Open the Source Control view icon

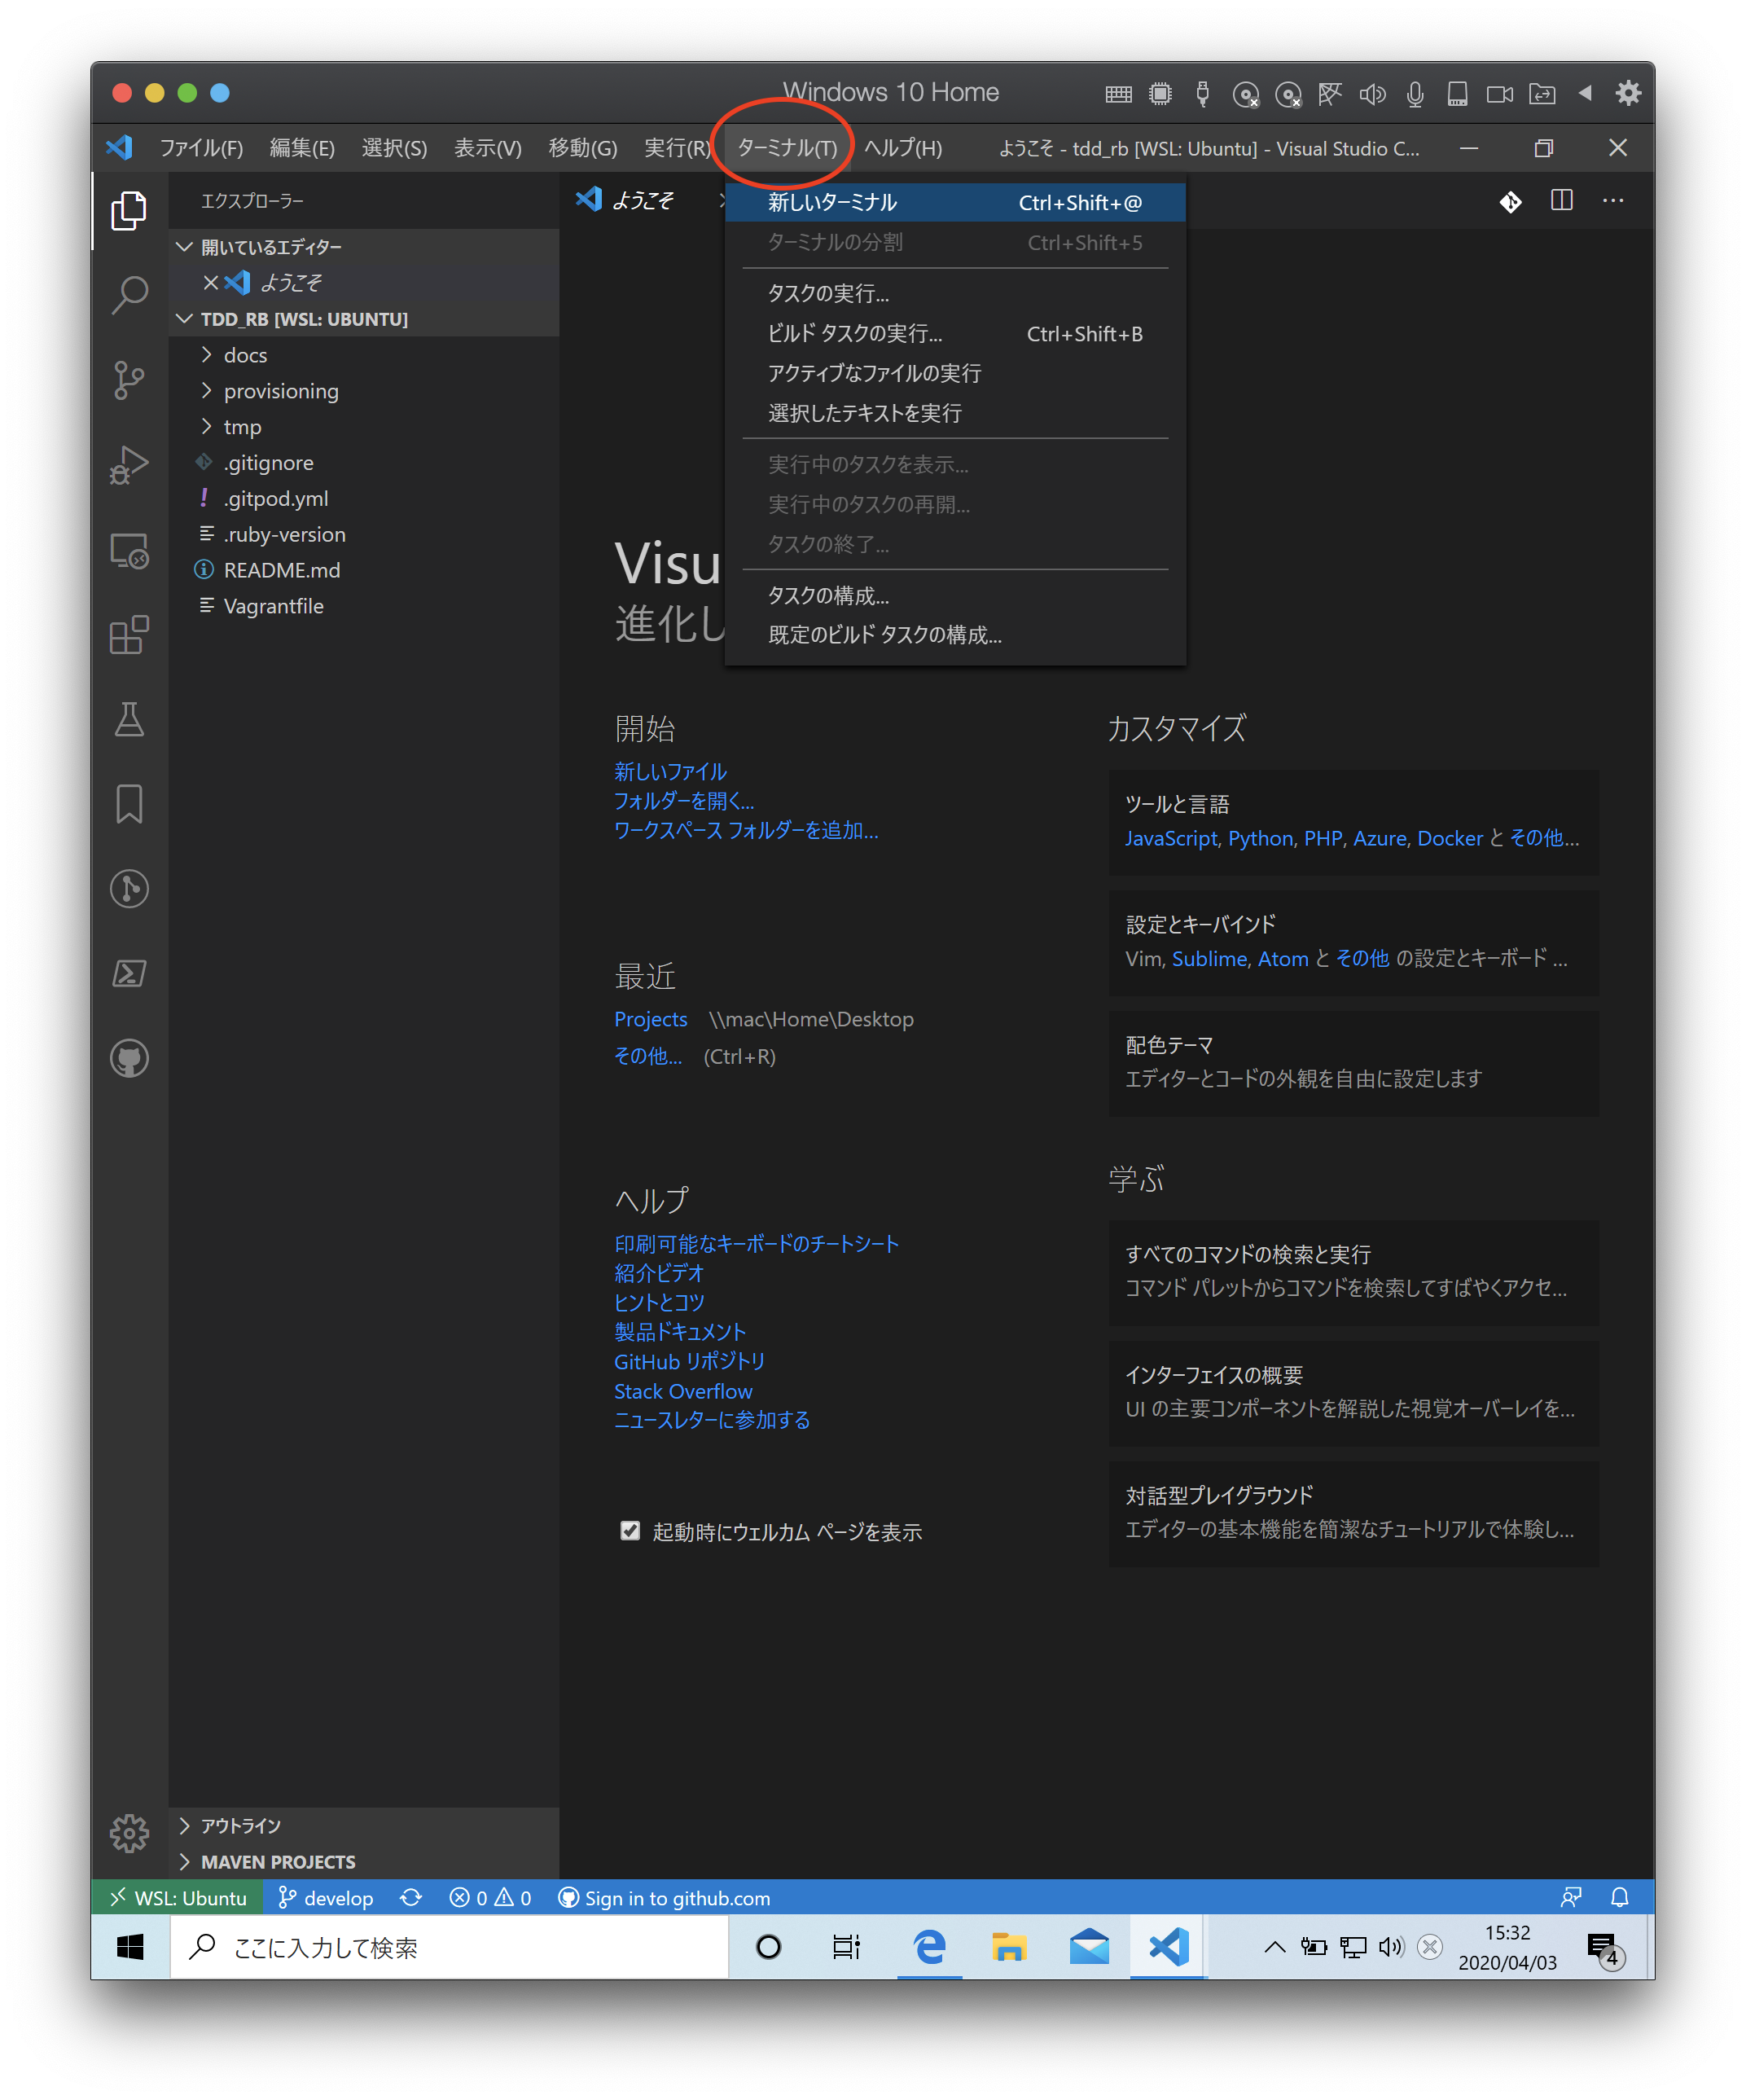click(x=129, y=380)
